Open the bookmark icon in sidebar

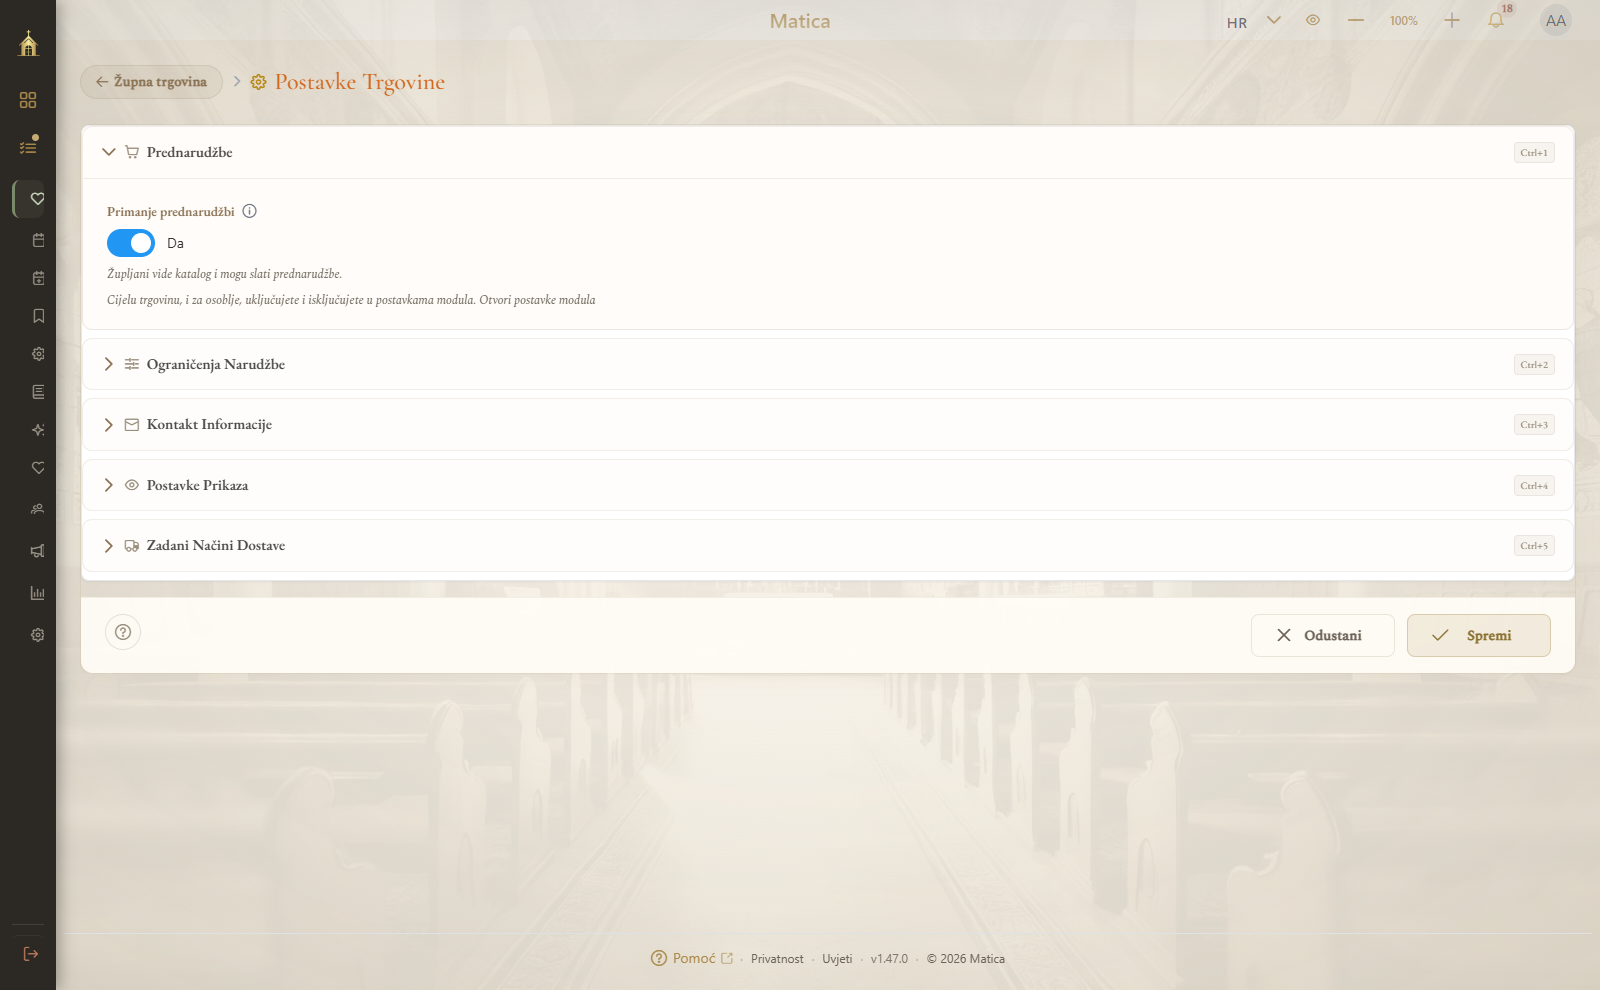point(38,316)
